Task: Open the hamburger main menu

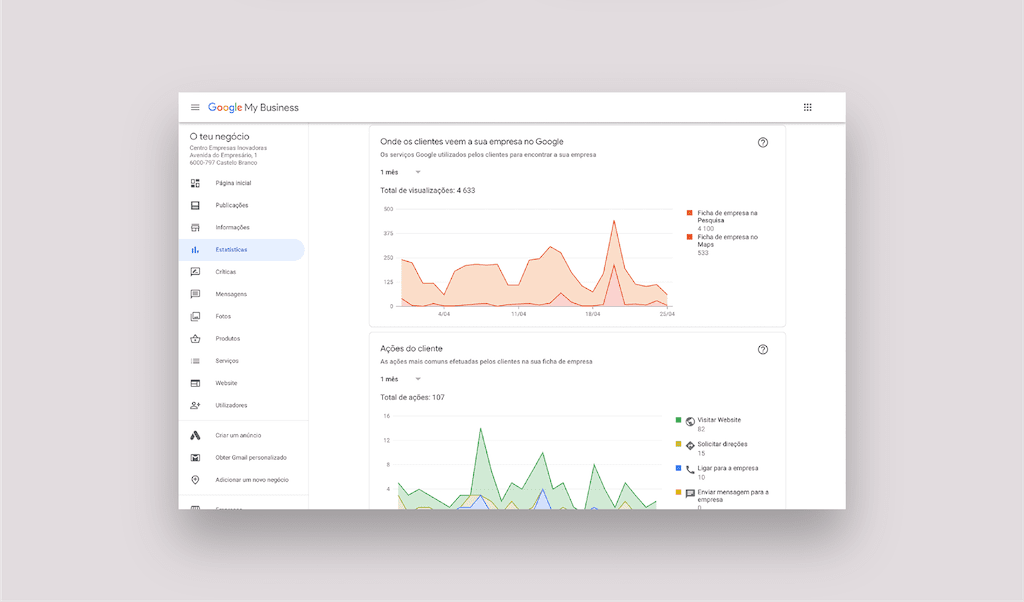Action: (x=195, y=108)
